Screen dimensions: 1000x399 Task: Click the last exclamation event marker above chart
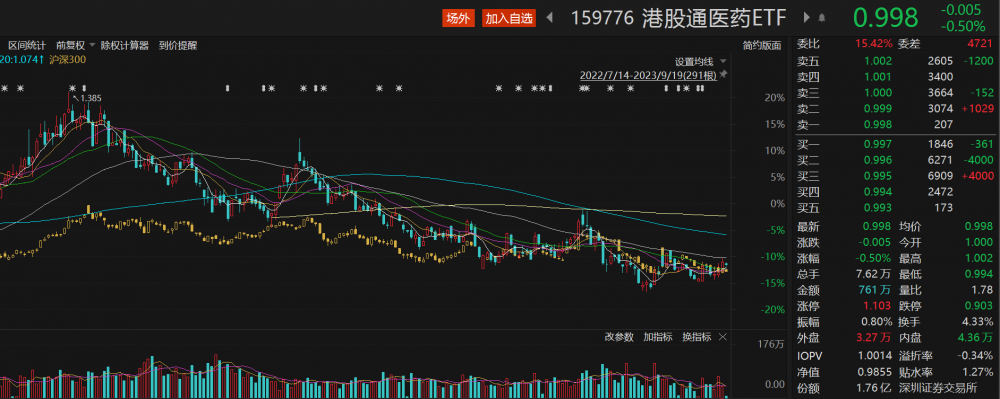(702, 88)
